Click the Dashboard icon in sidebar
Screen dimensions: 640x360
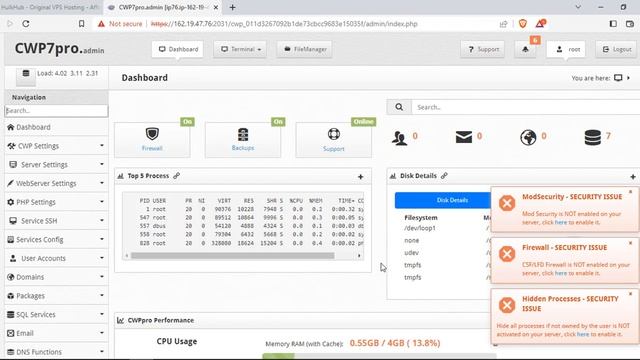click(11, 127)
